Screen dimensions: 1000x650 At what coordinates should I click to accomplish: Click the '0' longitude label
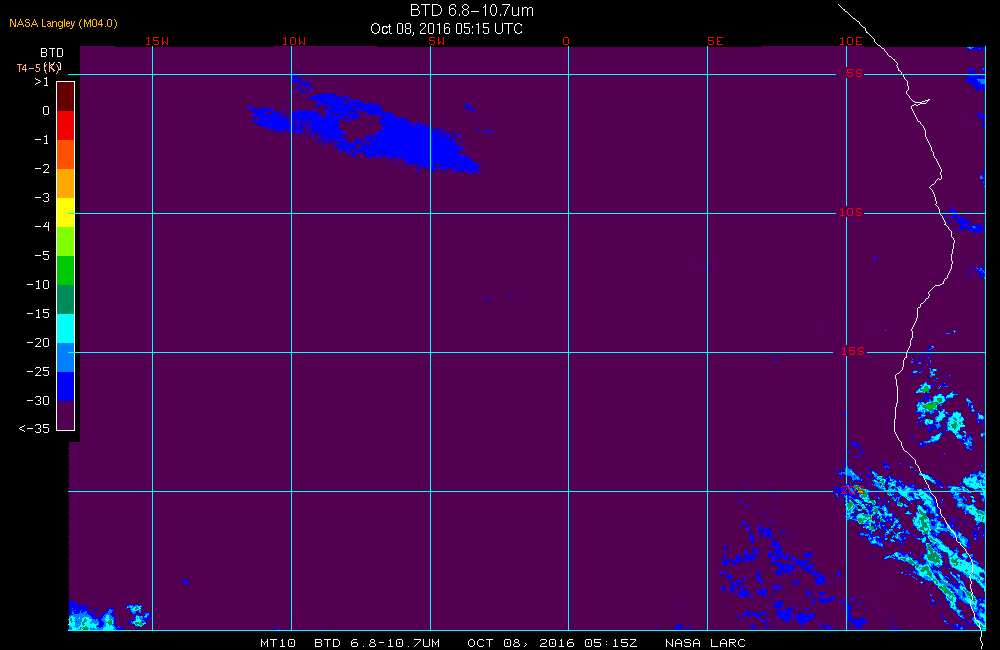click(566, 41)
